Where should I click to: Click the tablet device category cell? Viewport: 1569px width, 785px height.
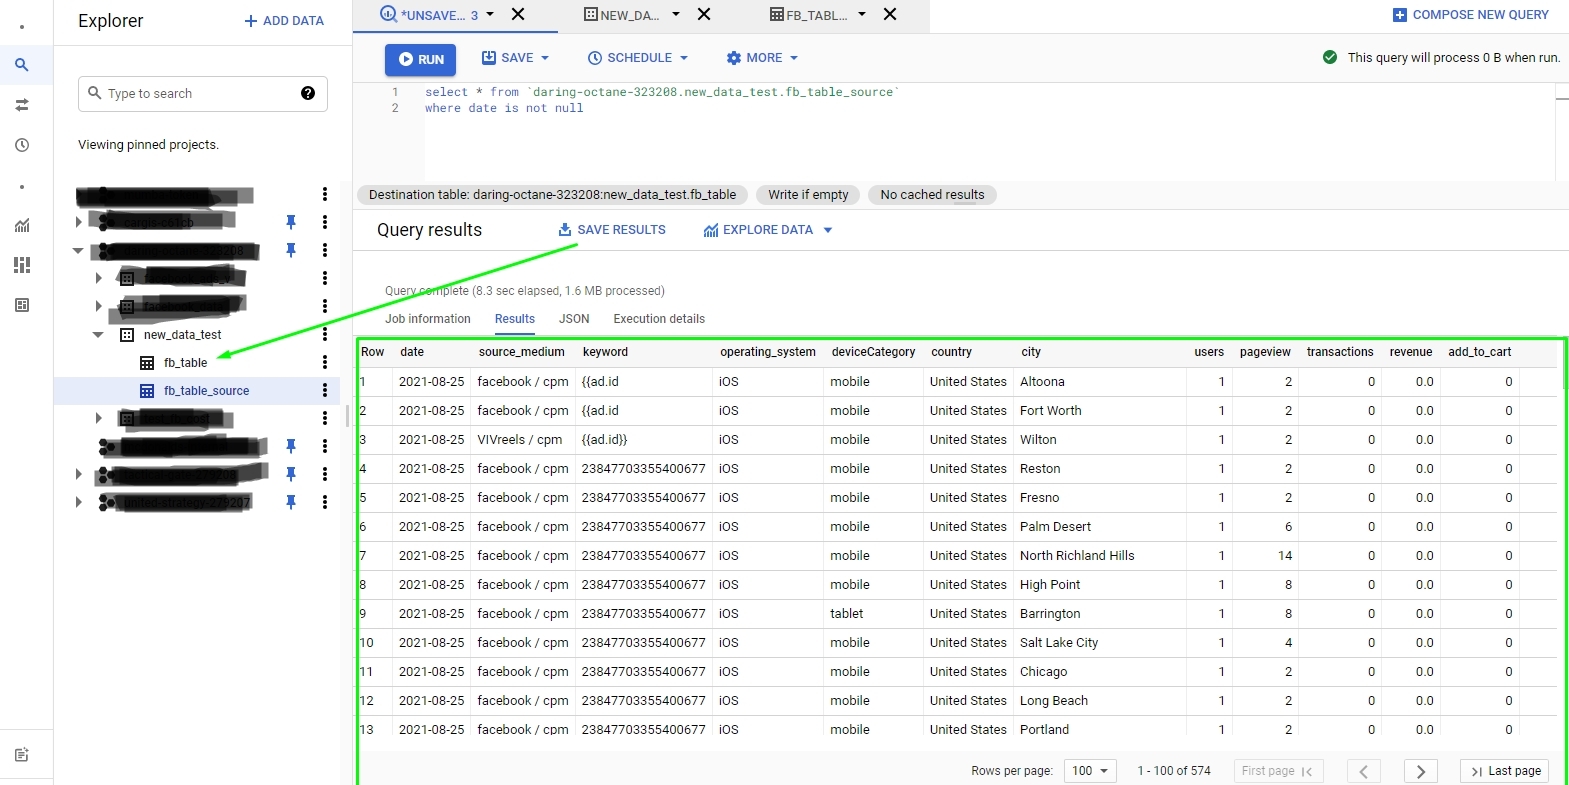846,614
